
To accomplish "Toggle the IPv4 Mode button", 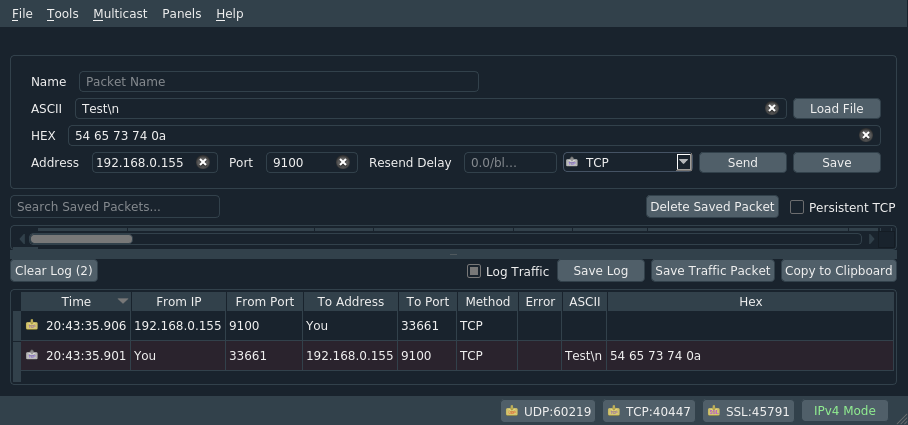I will point(845,411).
